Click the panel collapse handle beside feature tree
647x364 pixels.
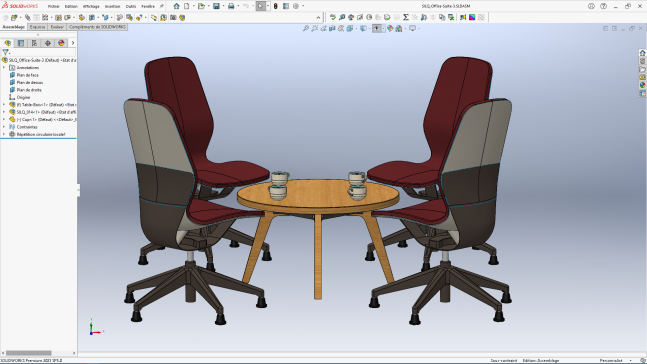(x=78, y=190)
